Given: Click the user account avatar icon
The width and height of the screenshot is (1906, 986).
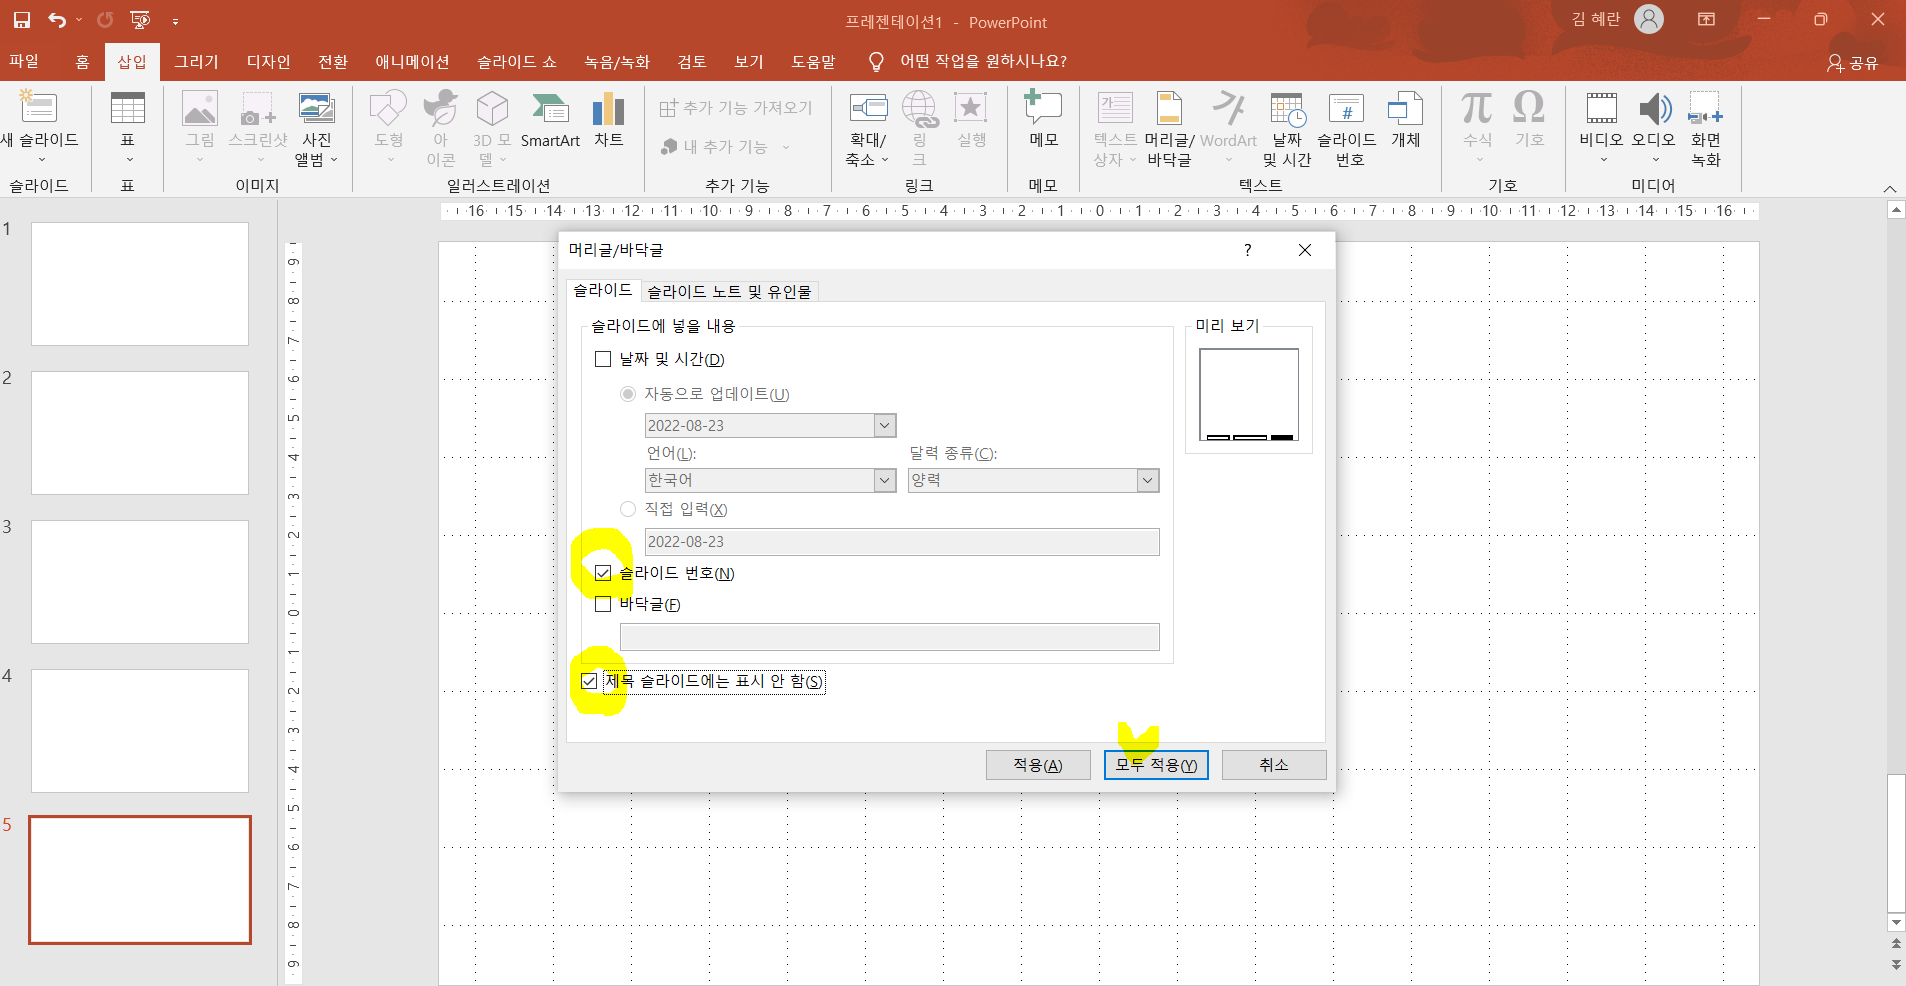Looking at the screenshot, I should [1649, 19].
